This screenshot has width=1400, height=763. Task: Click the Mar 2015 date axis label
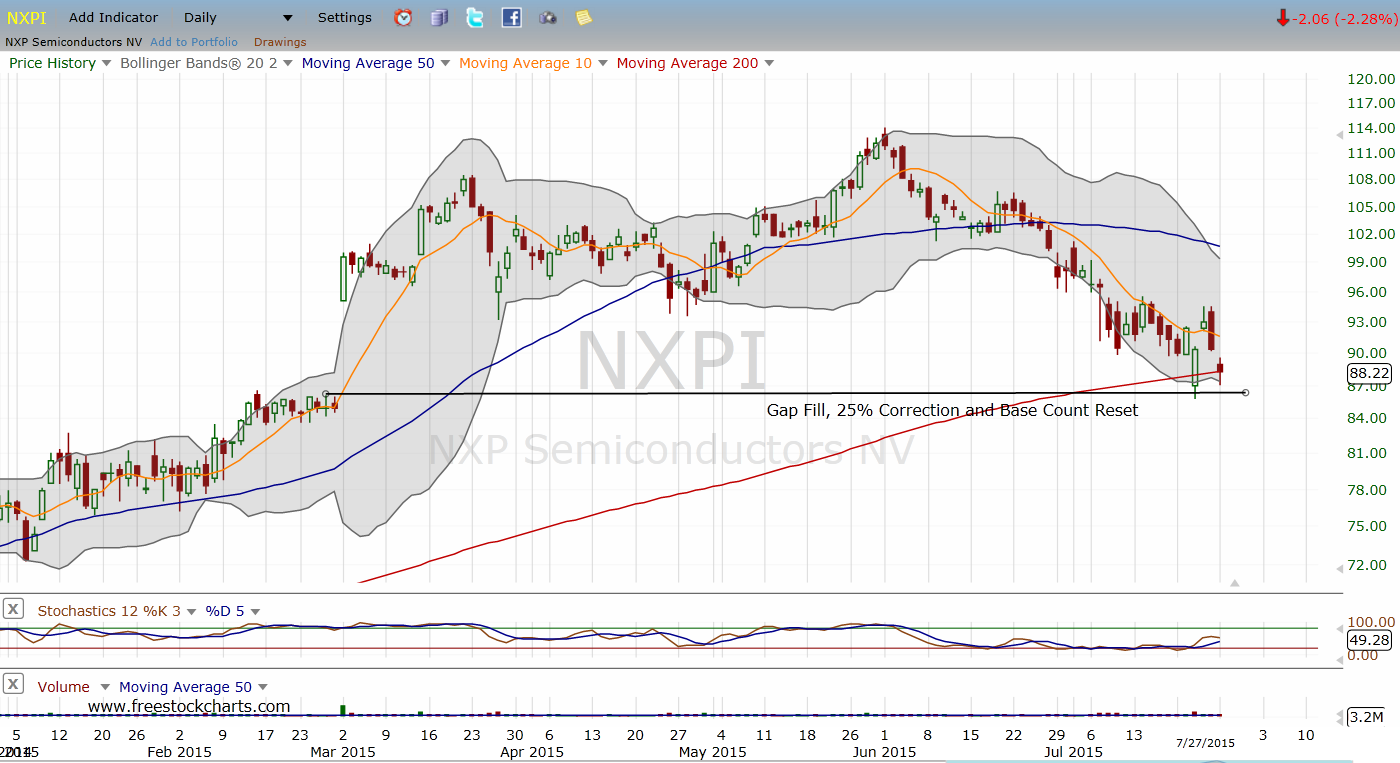[343, 751]
